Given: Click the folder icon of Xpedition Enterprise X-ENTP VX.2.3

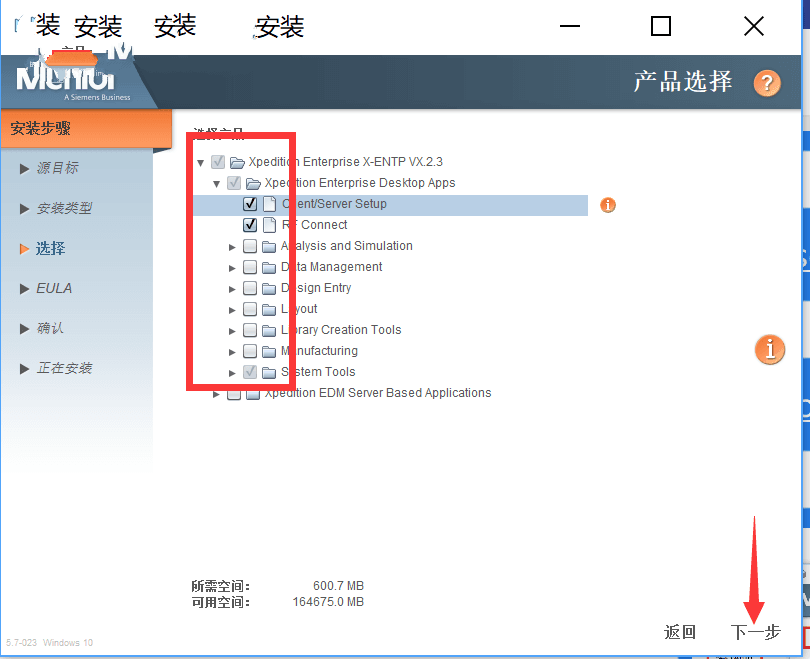Looking at the screenshot, I should pos(237,163).
